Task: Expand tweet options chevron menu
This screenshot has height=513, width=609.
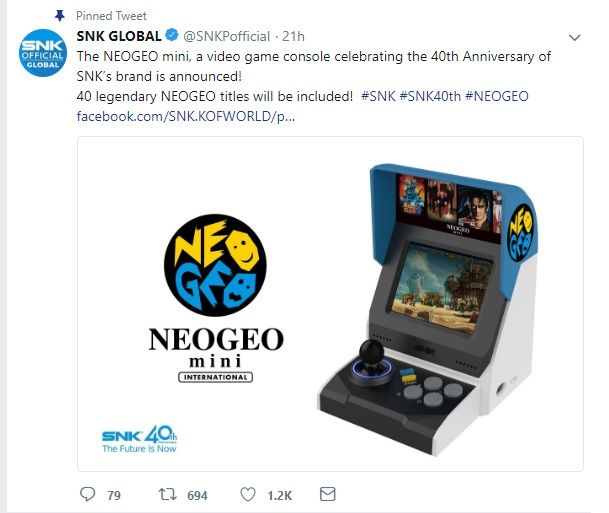Action: 574,37
